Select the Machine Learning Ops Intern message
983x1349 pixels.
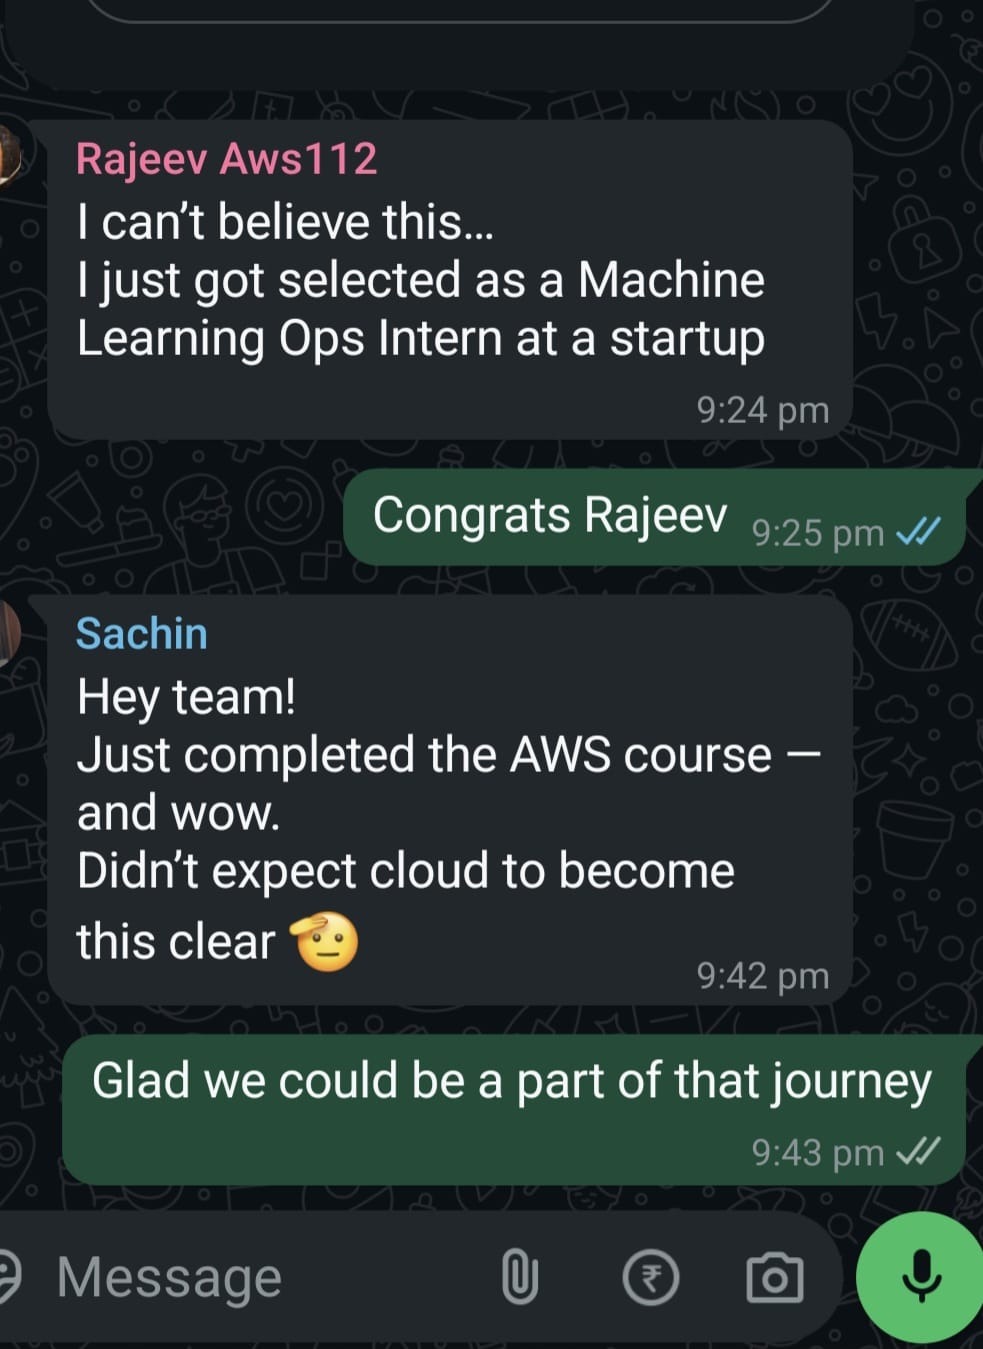(450, 280)
